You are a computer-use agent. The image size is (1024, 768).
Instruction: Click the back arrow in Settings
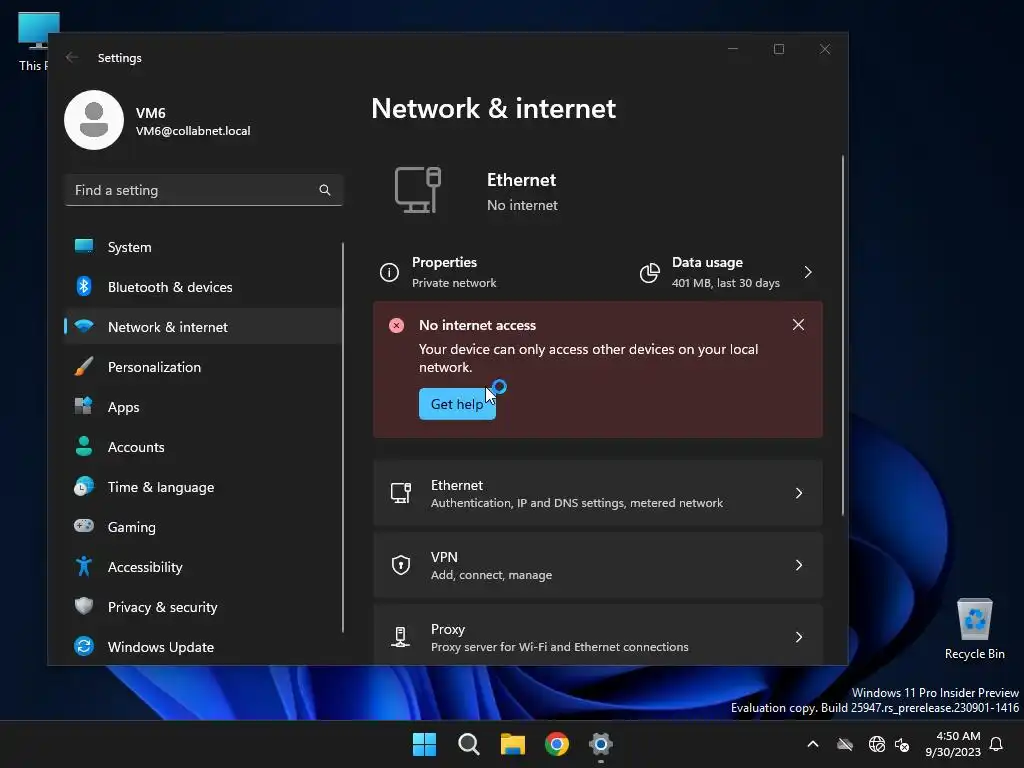[72, 57]
